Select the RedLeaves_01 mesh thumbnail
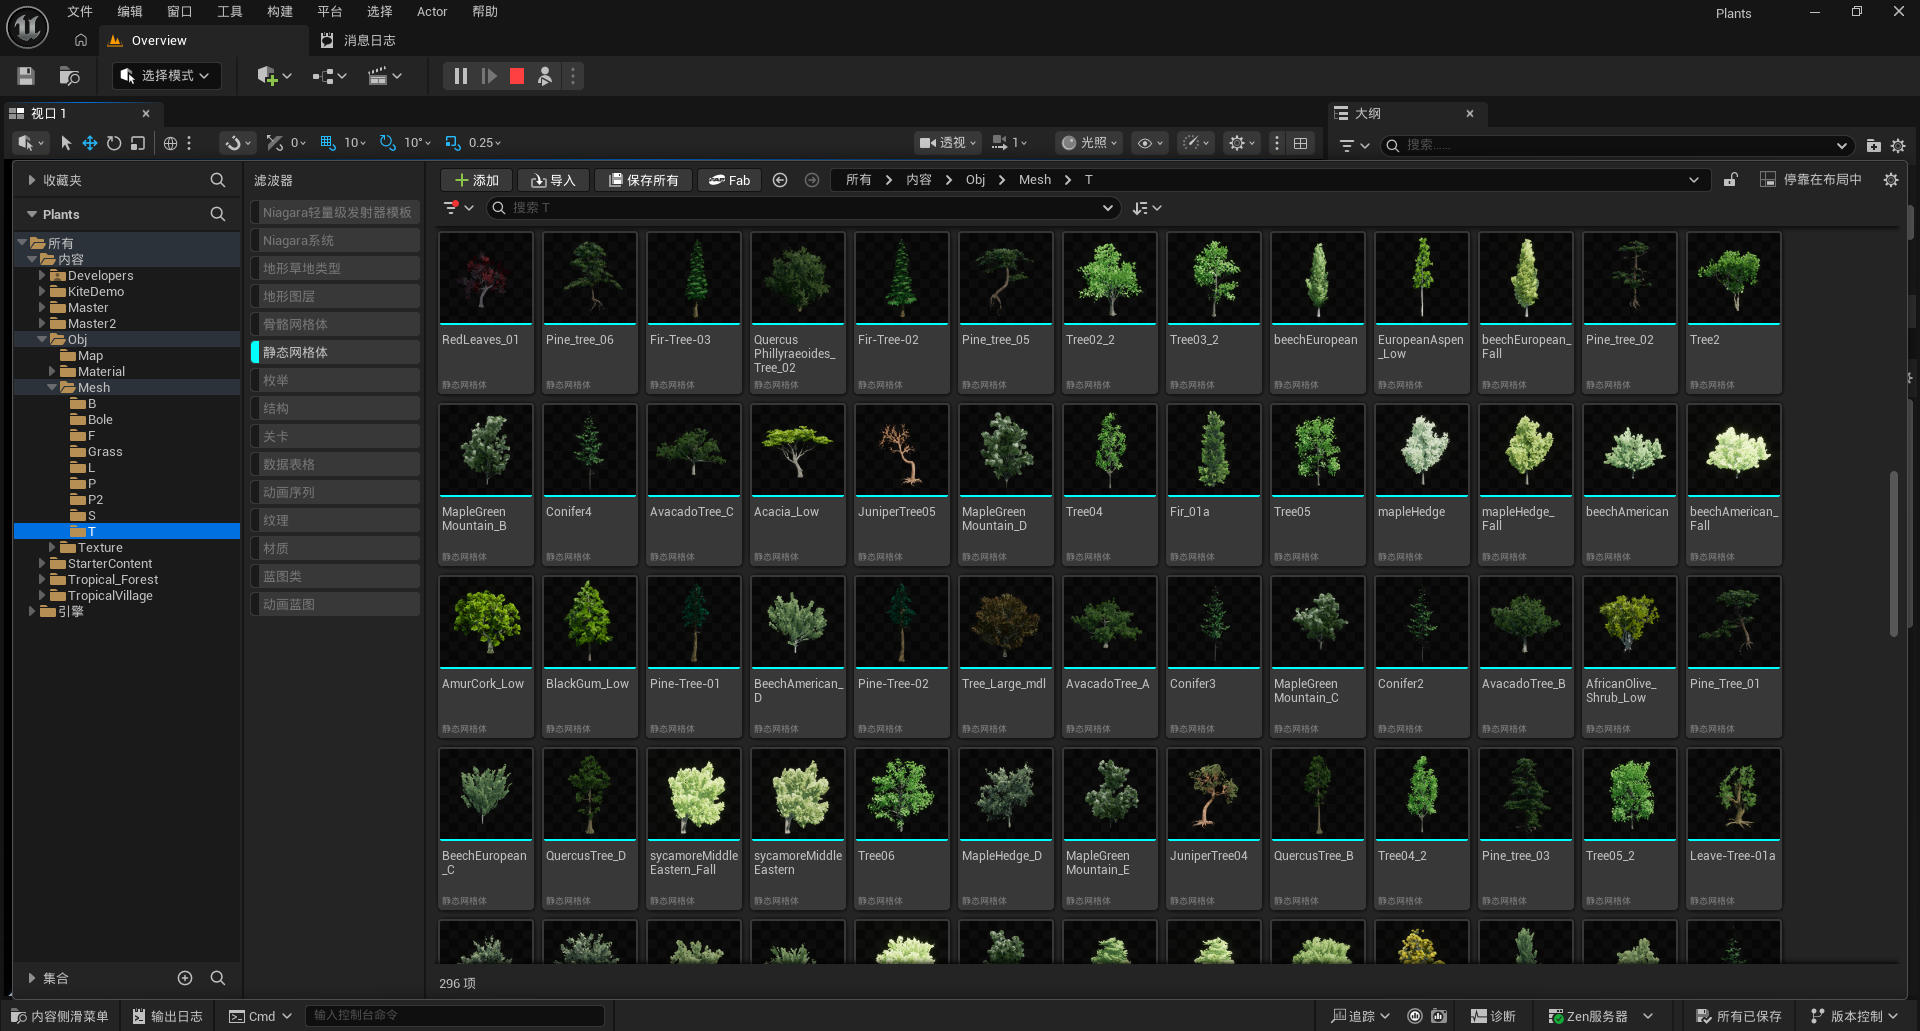Viewport: 1920px width, 1031px height. coord(486,280)
